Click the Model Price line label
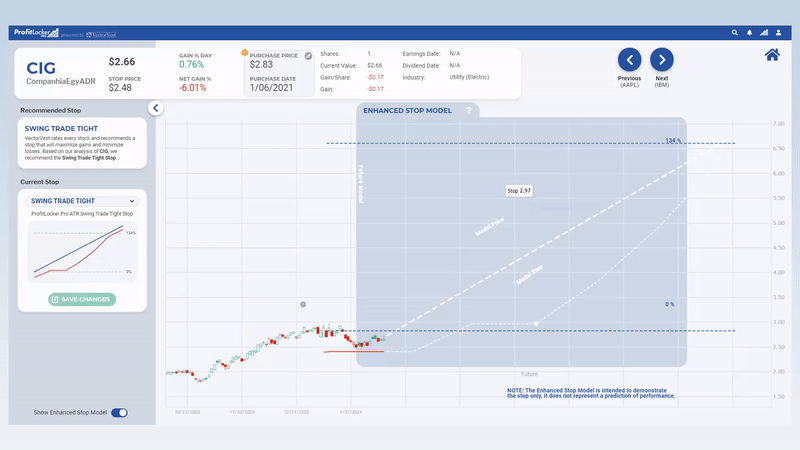 pyautogui.click(x=490, y=227)
